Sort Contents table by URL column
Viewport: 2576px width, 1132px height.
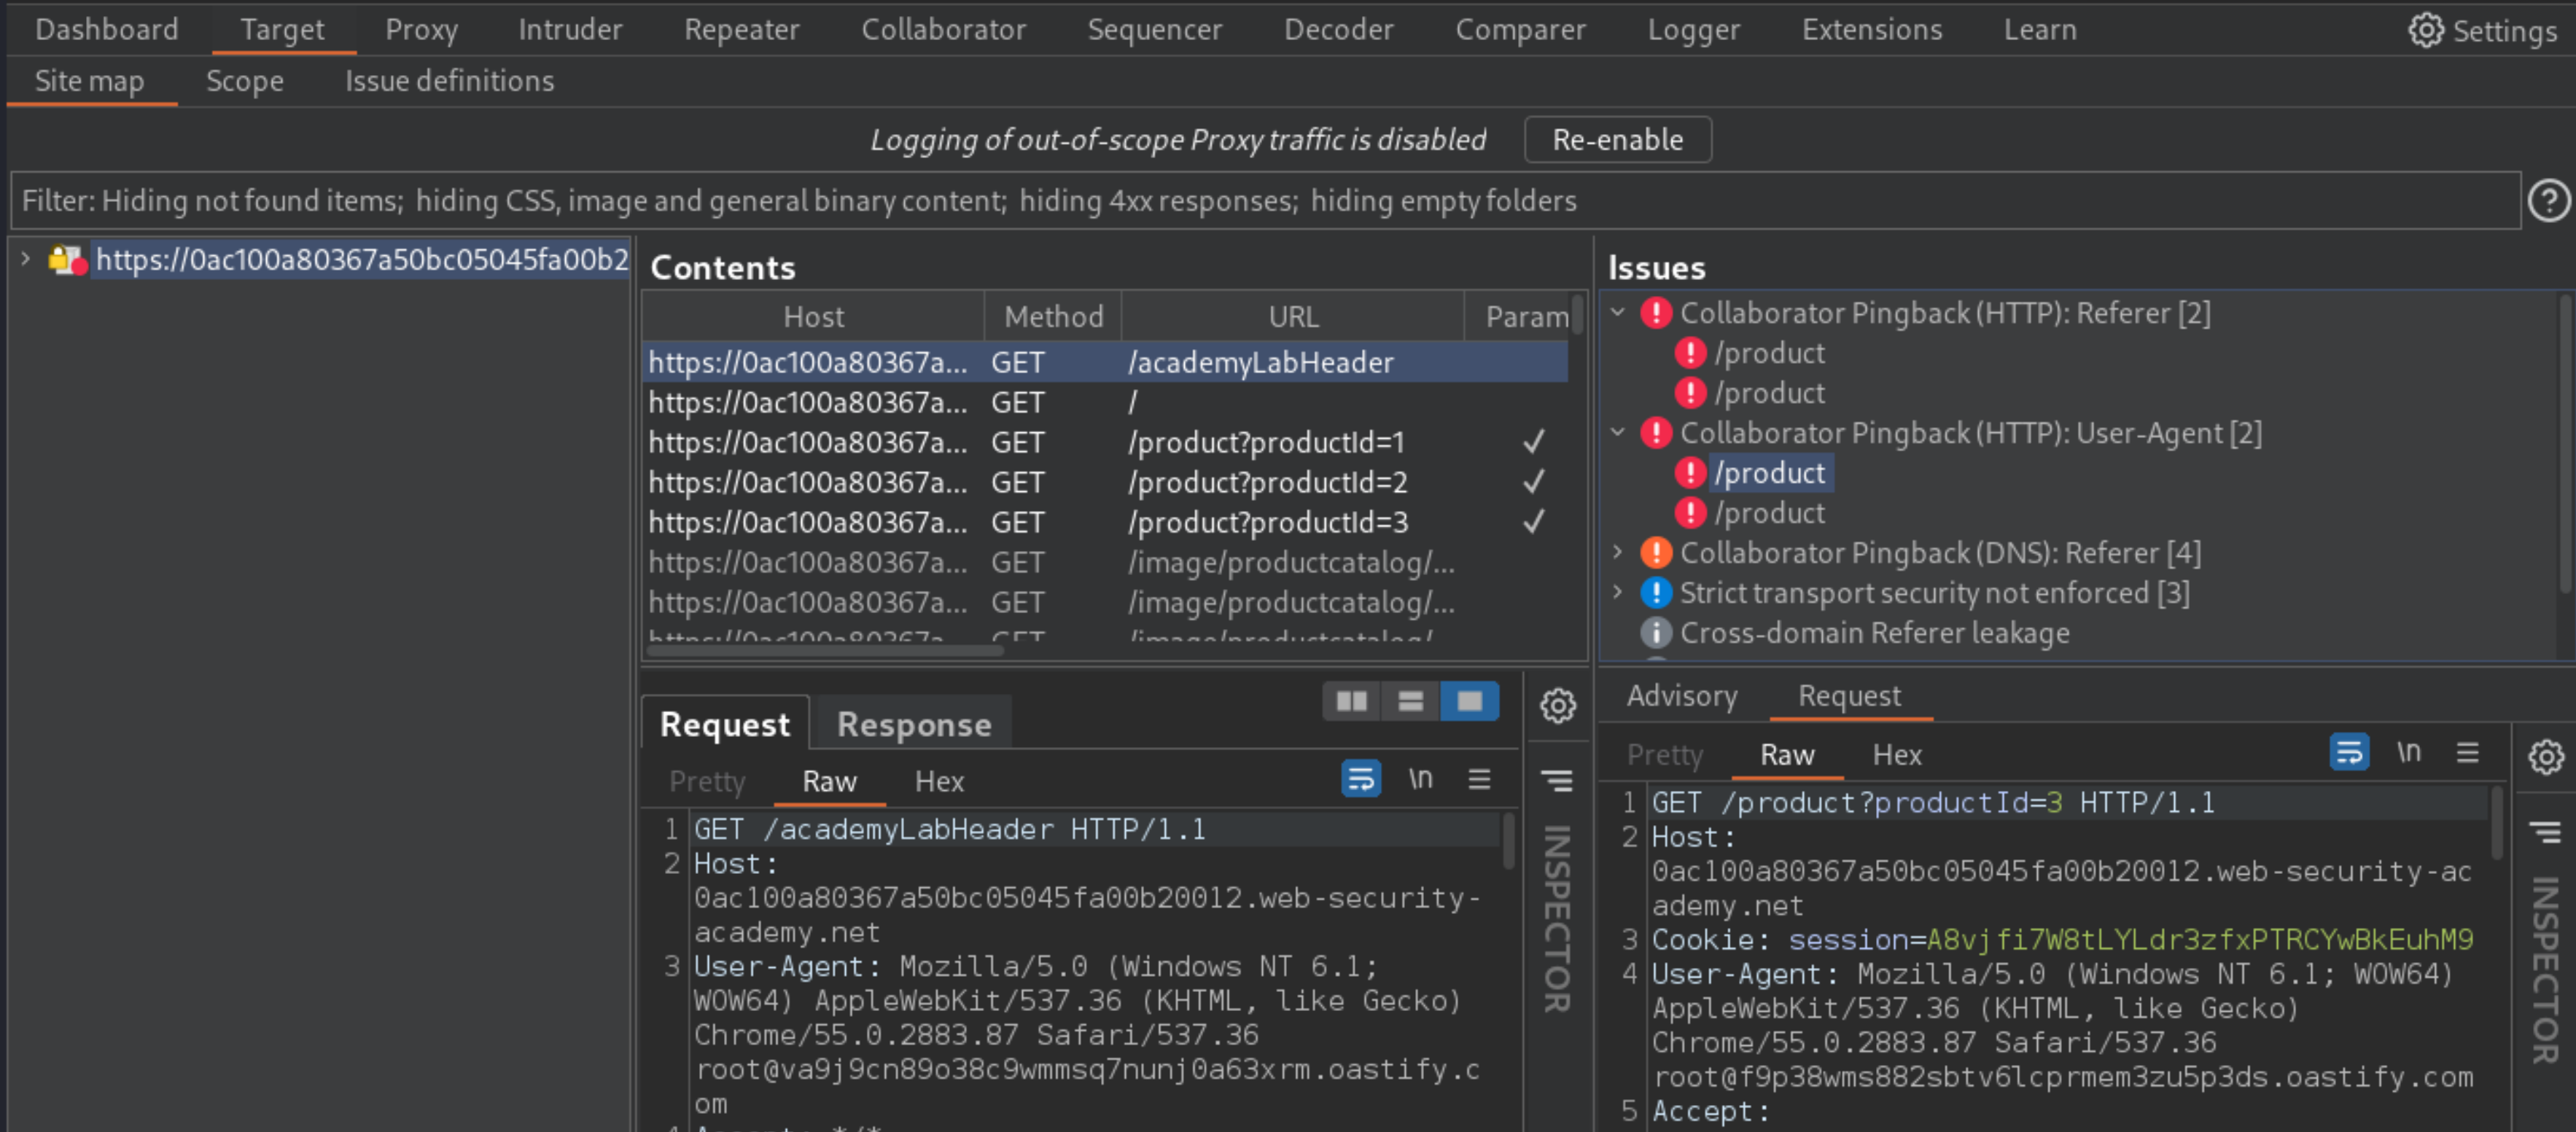pyautogui.click(x=1292, y=316)
